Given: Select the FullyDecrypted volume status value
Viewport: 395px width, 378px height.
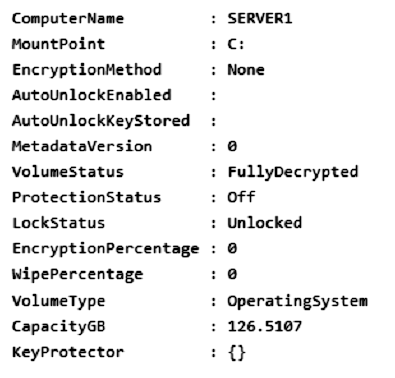Looking at the screenshot, I should click(x=293, y=173).
